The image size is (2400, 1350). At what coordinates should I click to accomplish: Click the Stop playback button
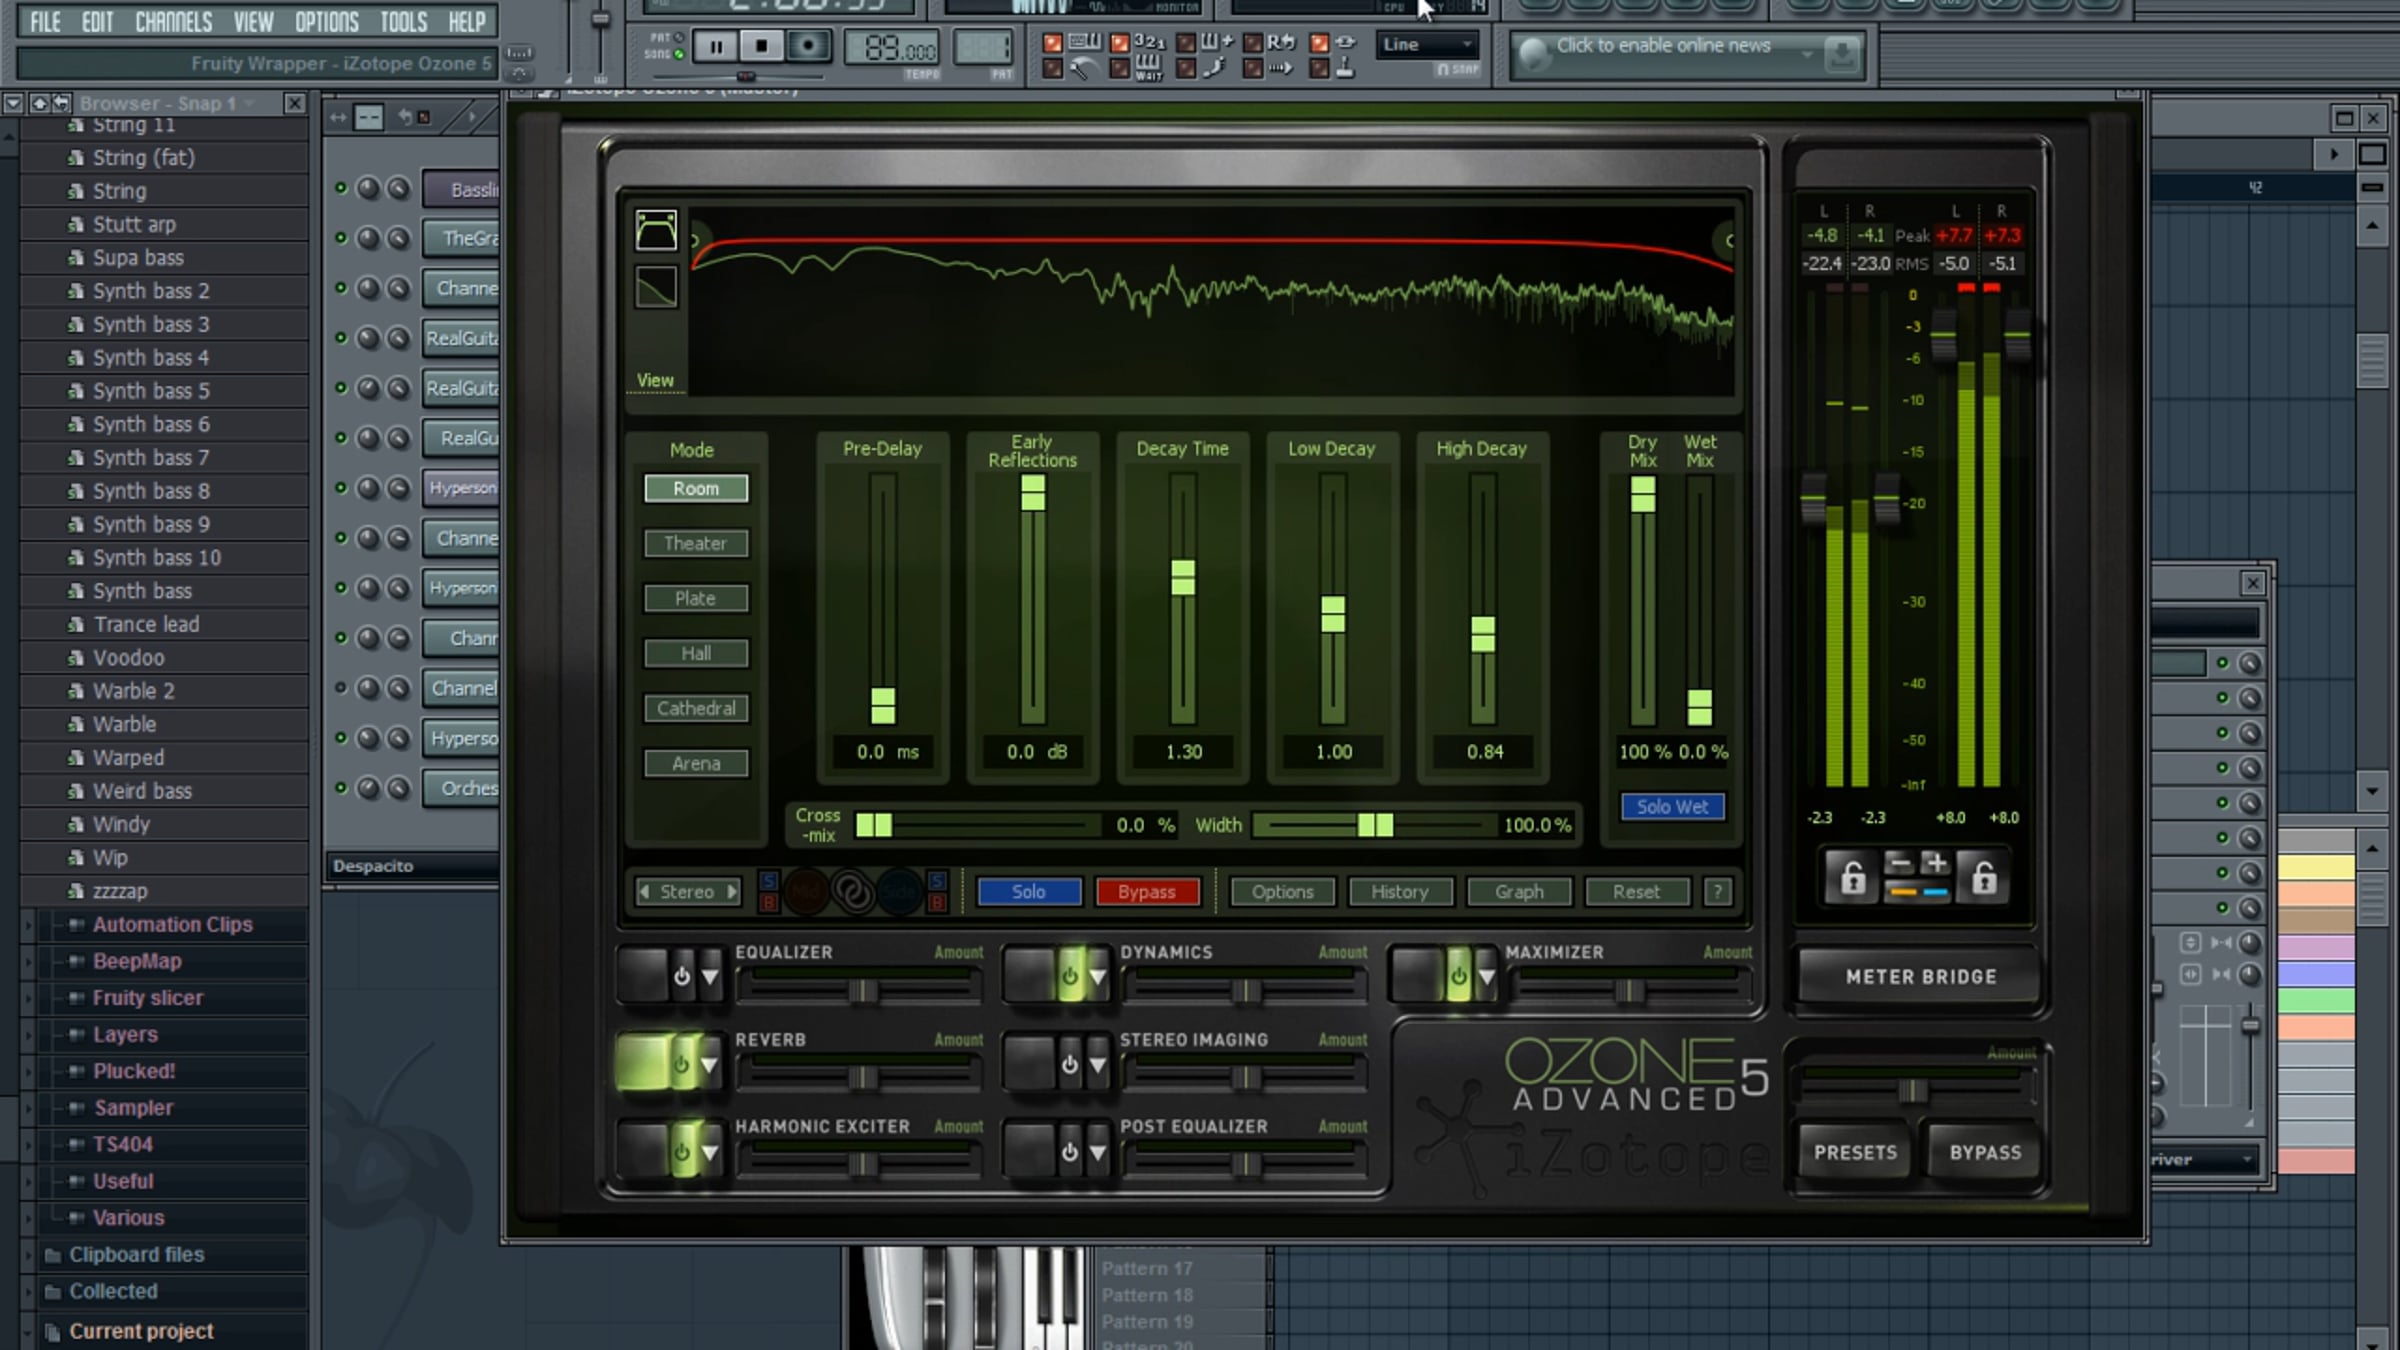pyautogui.click(x=762, y=46)
